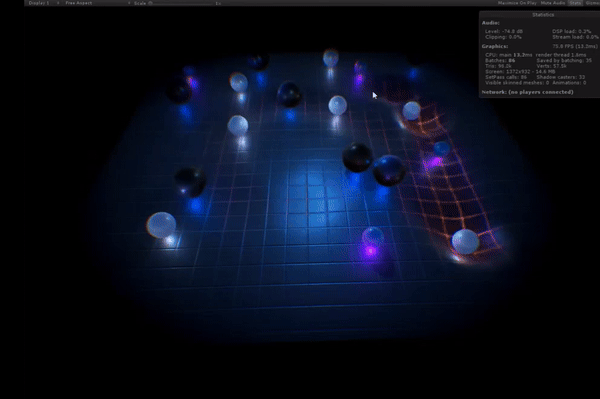This screenshot has width=600, height=399.
Task: Hide the Stats overlay using Stats toggle
Action: (575, 3)
